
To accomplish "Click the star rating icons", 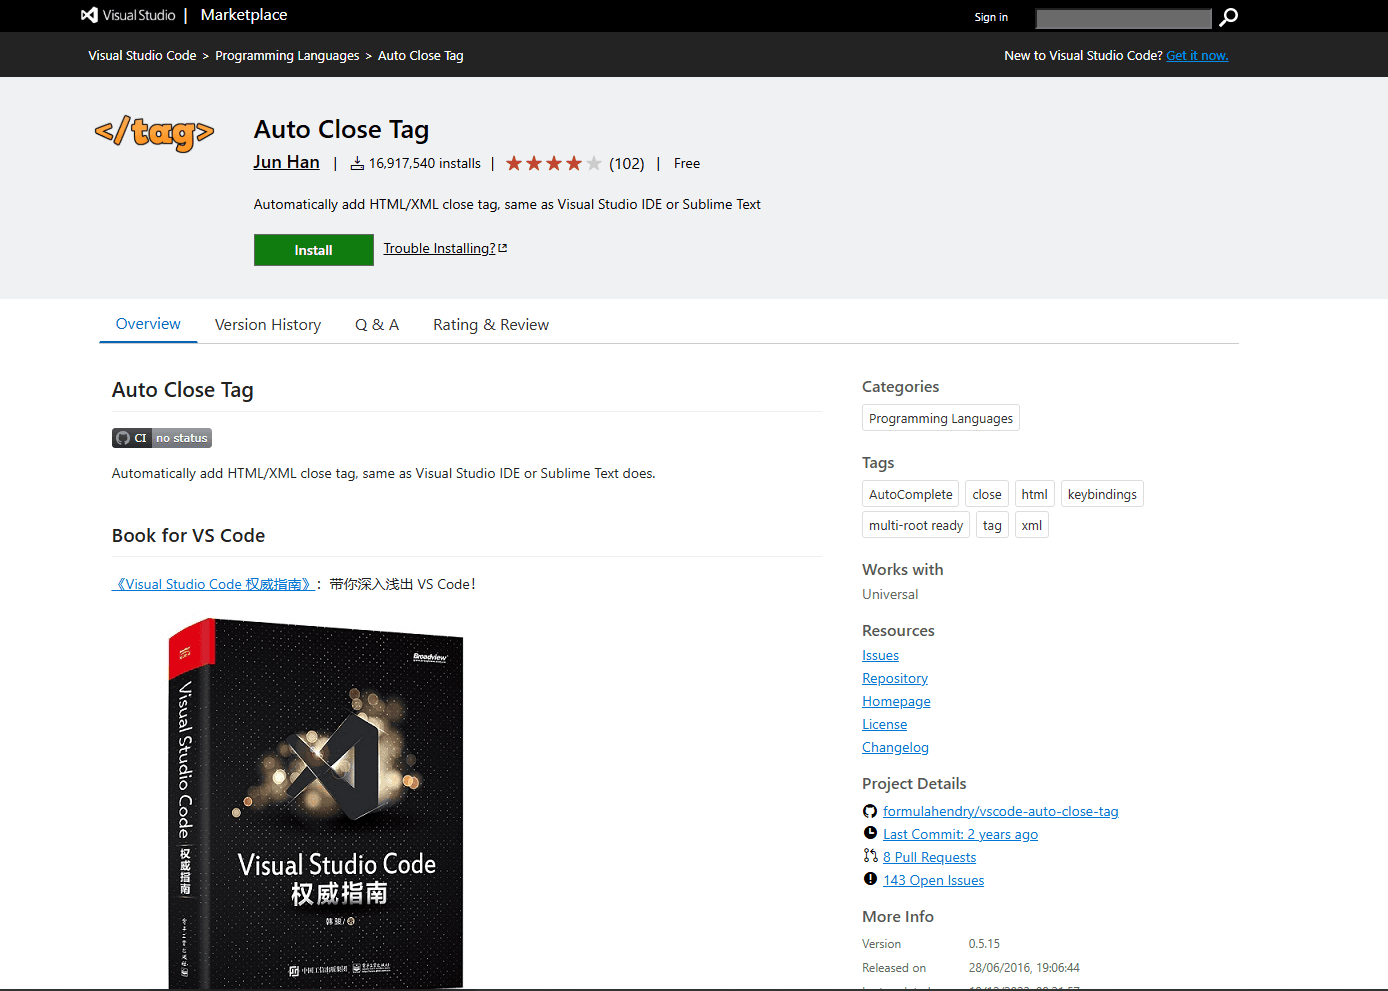I will (553, 163).
